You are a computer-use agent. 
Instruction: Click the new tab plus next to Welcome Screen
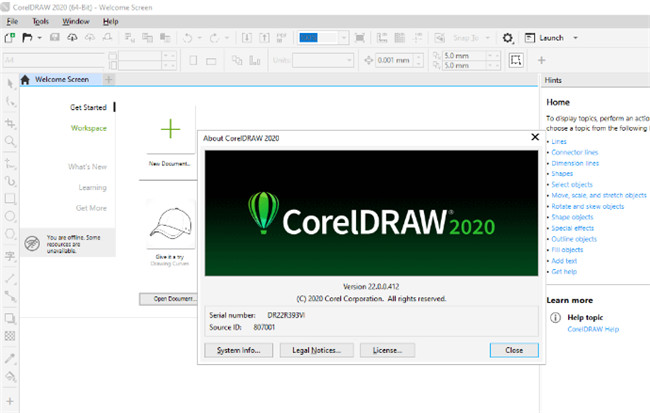coord(109,79)
